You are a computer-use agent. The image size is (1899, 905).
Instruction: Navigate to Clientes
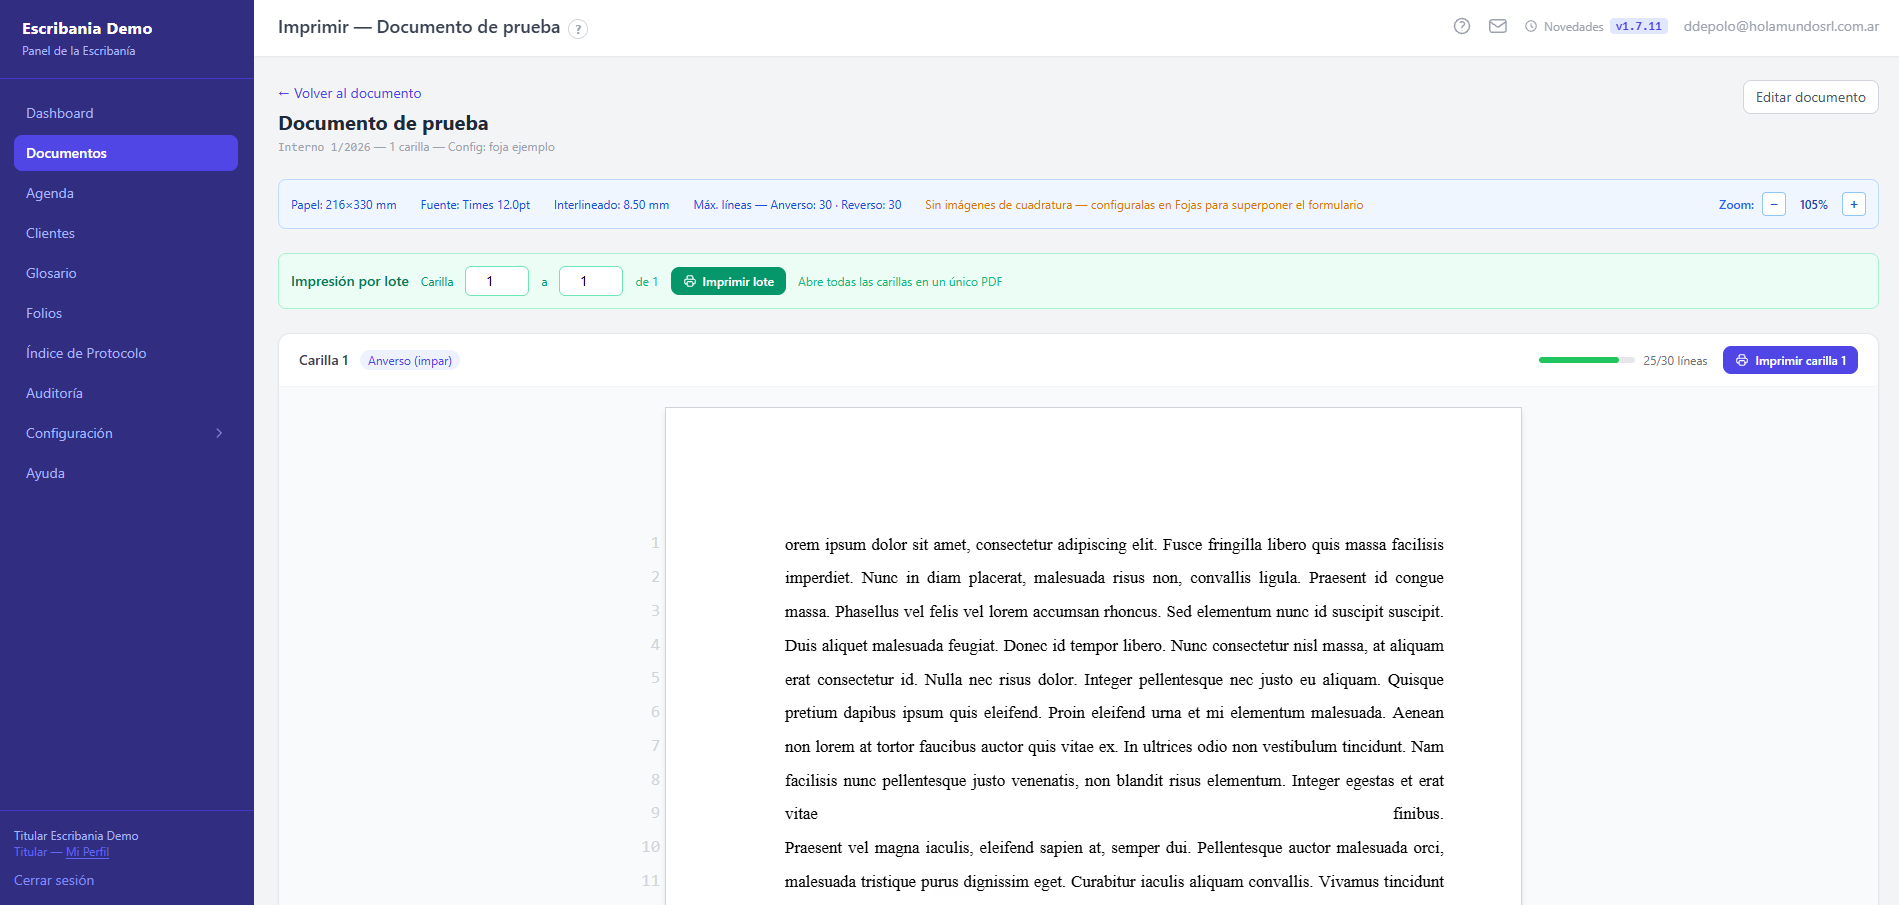pyautogui.click(x=126, y=233)
